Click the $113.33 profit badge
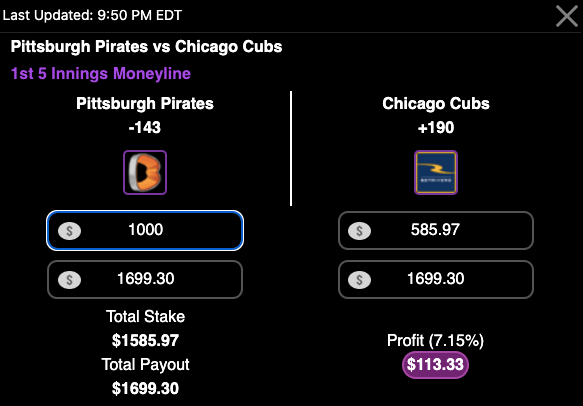The image size is (583, 406). click(x=435, y=365)
